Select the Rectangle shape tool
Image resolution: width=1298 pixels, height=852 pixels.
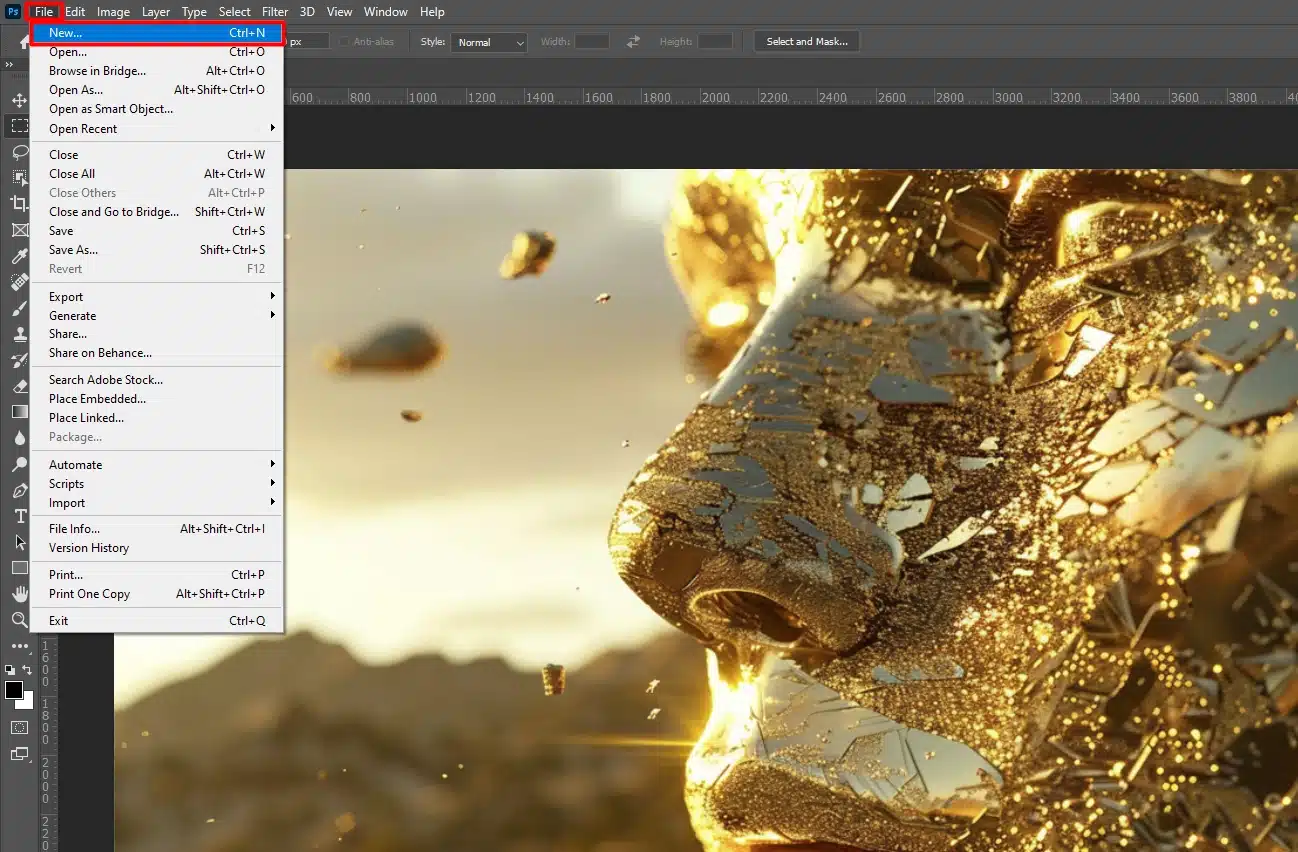19,568
